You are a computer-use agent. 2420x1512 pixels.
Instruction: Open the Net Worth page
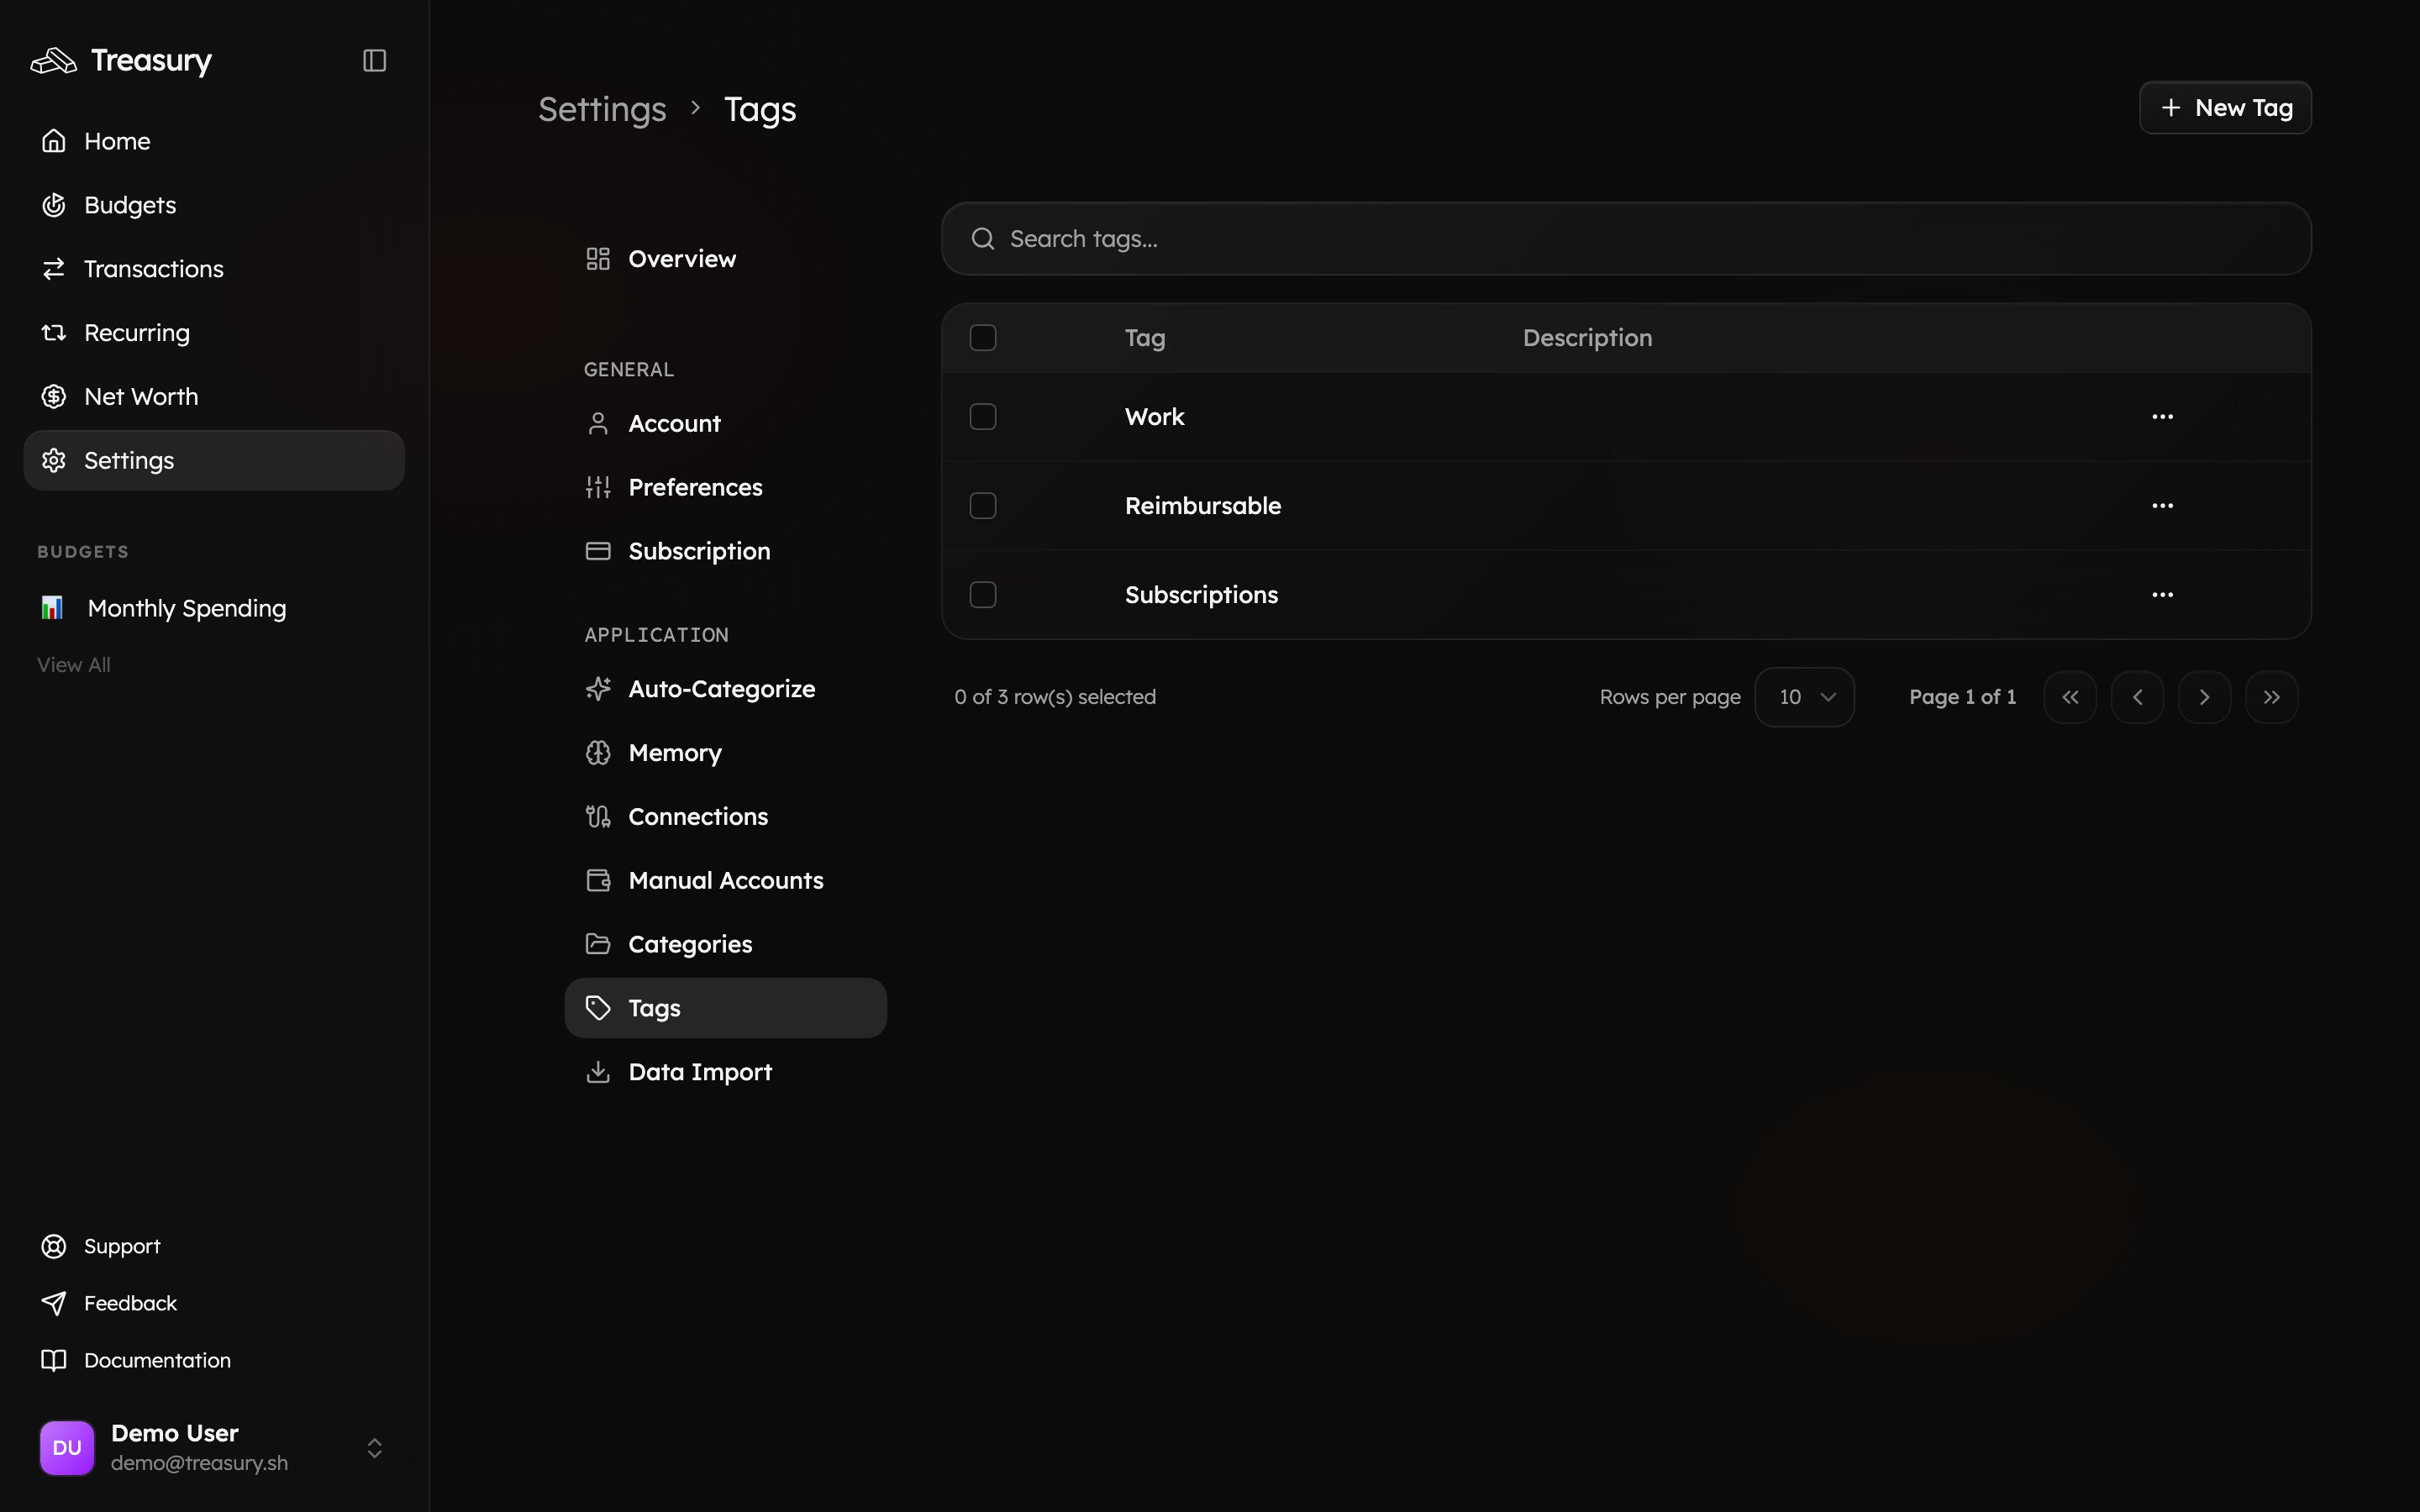point(214,397)
